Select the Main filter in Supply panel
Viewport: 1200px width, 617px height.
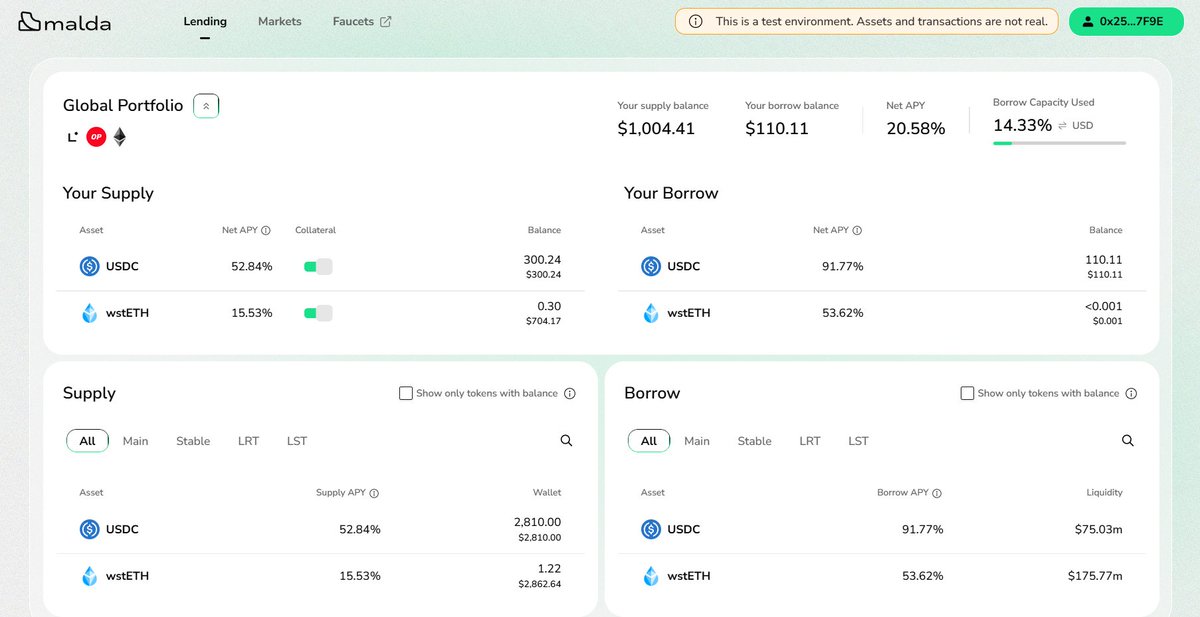tap(135, 441)
